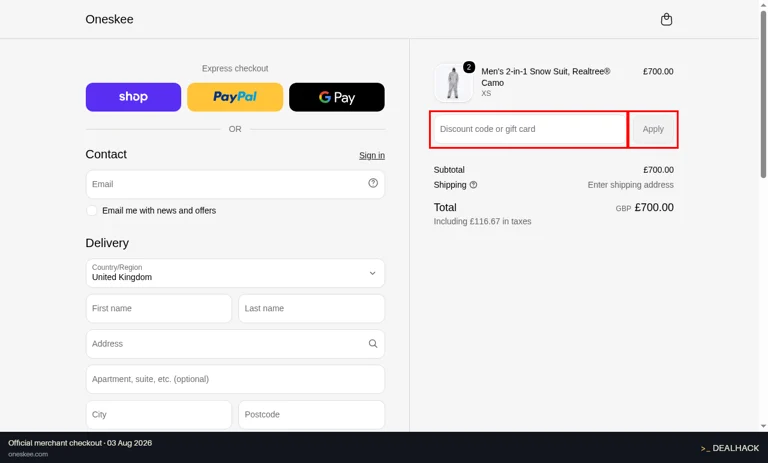Focus the Discount code or gift card field
This screenshot has height=463, width=768.
point(530,129)
